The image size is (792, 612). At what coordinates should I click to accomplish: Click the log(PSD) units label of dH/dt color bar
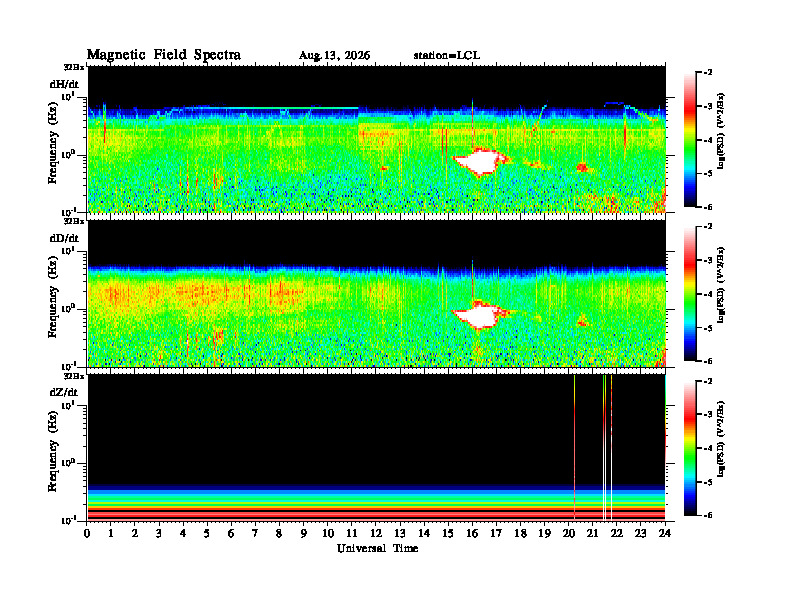(721, 131)
